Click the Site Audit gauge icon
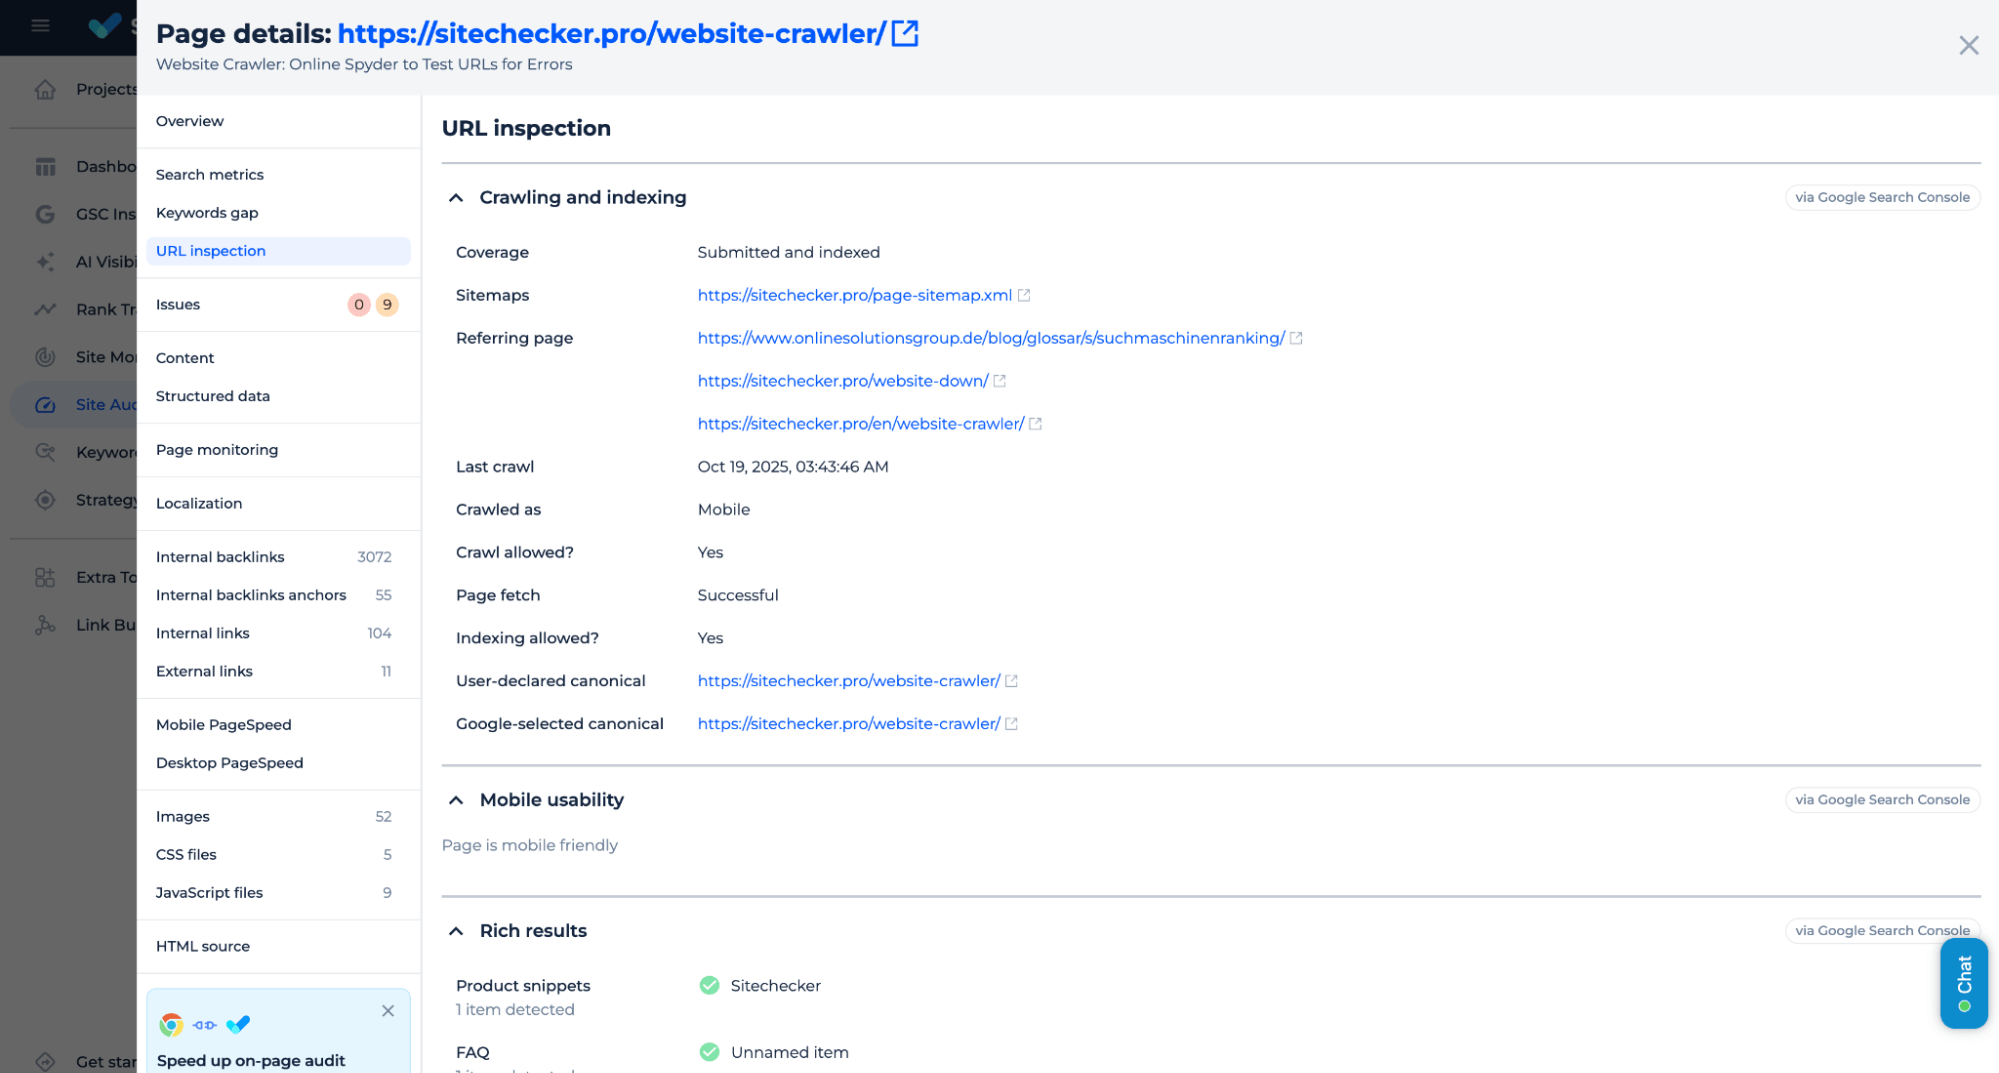The image size is (1999, 1073). click(x=45, y=404)
